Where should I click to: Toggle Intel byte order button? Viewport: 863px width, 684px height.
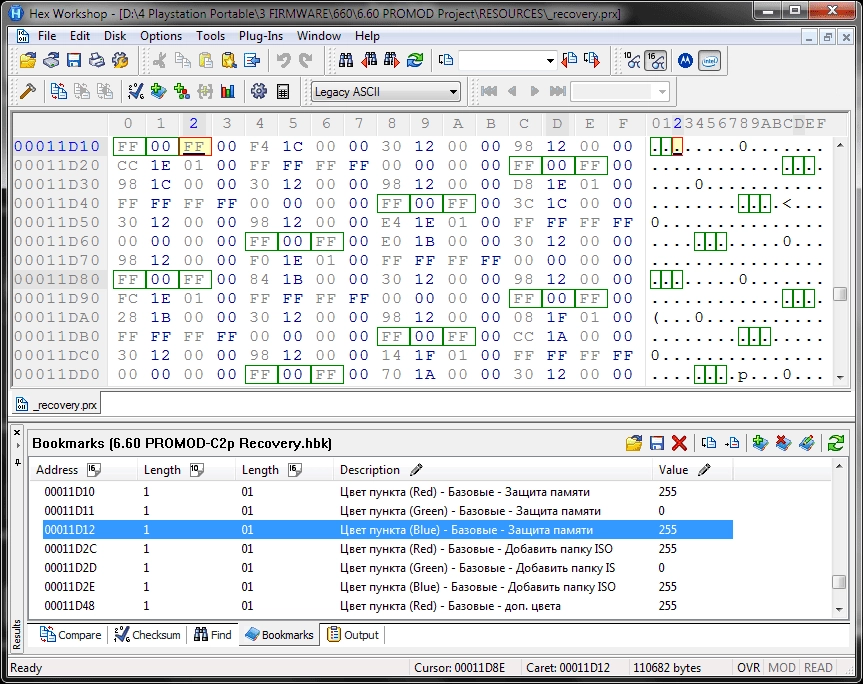pyautogui.click(x=709, y=61)
